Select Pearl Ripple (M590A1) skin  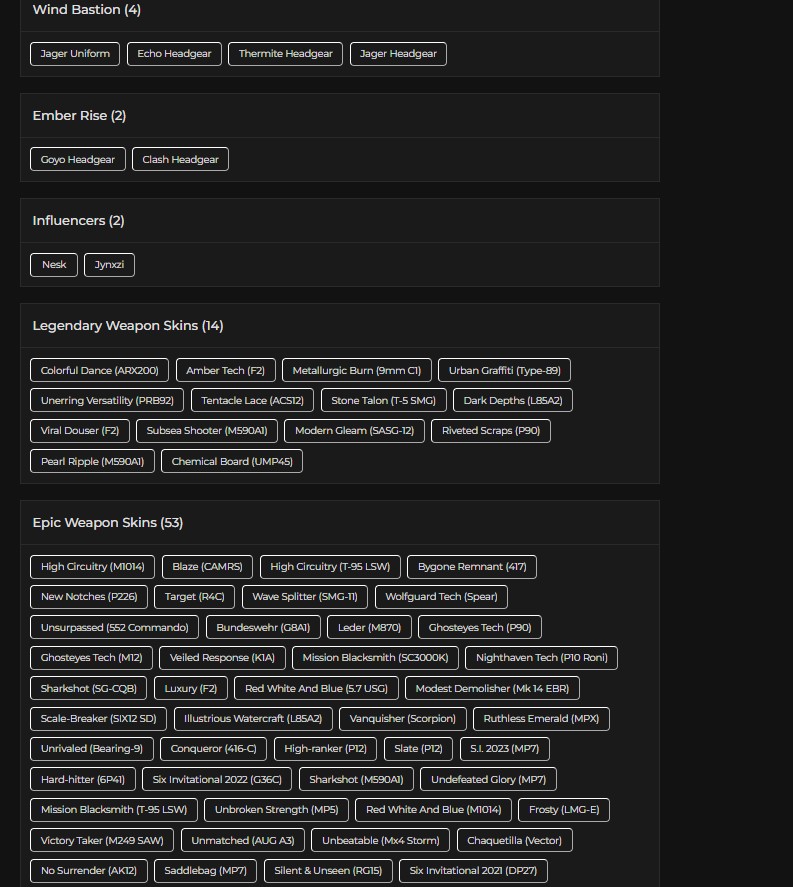(92, 462)
